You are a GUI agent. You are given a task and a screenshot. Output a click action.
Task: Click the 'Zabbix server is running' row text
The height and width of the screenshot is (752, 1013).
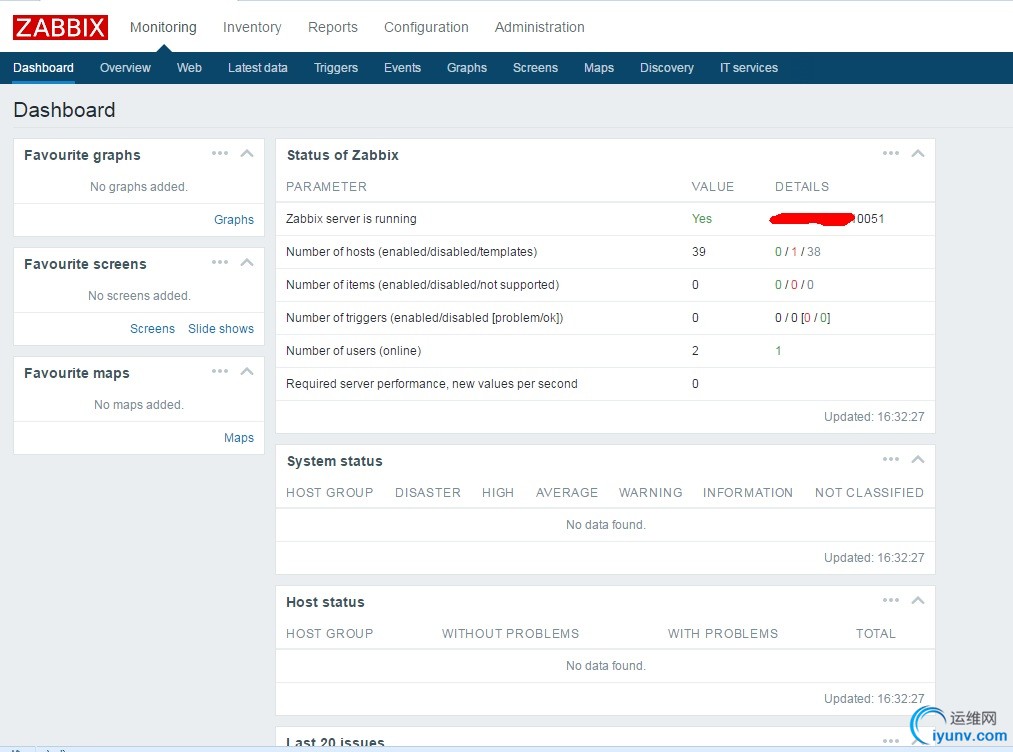pyautogui.click(x=351, y=219)
